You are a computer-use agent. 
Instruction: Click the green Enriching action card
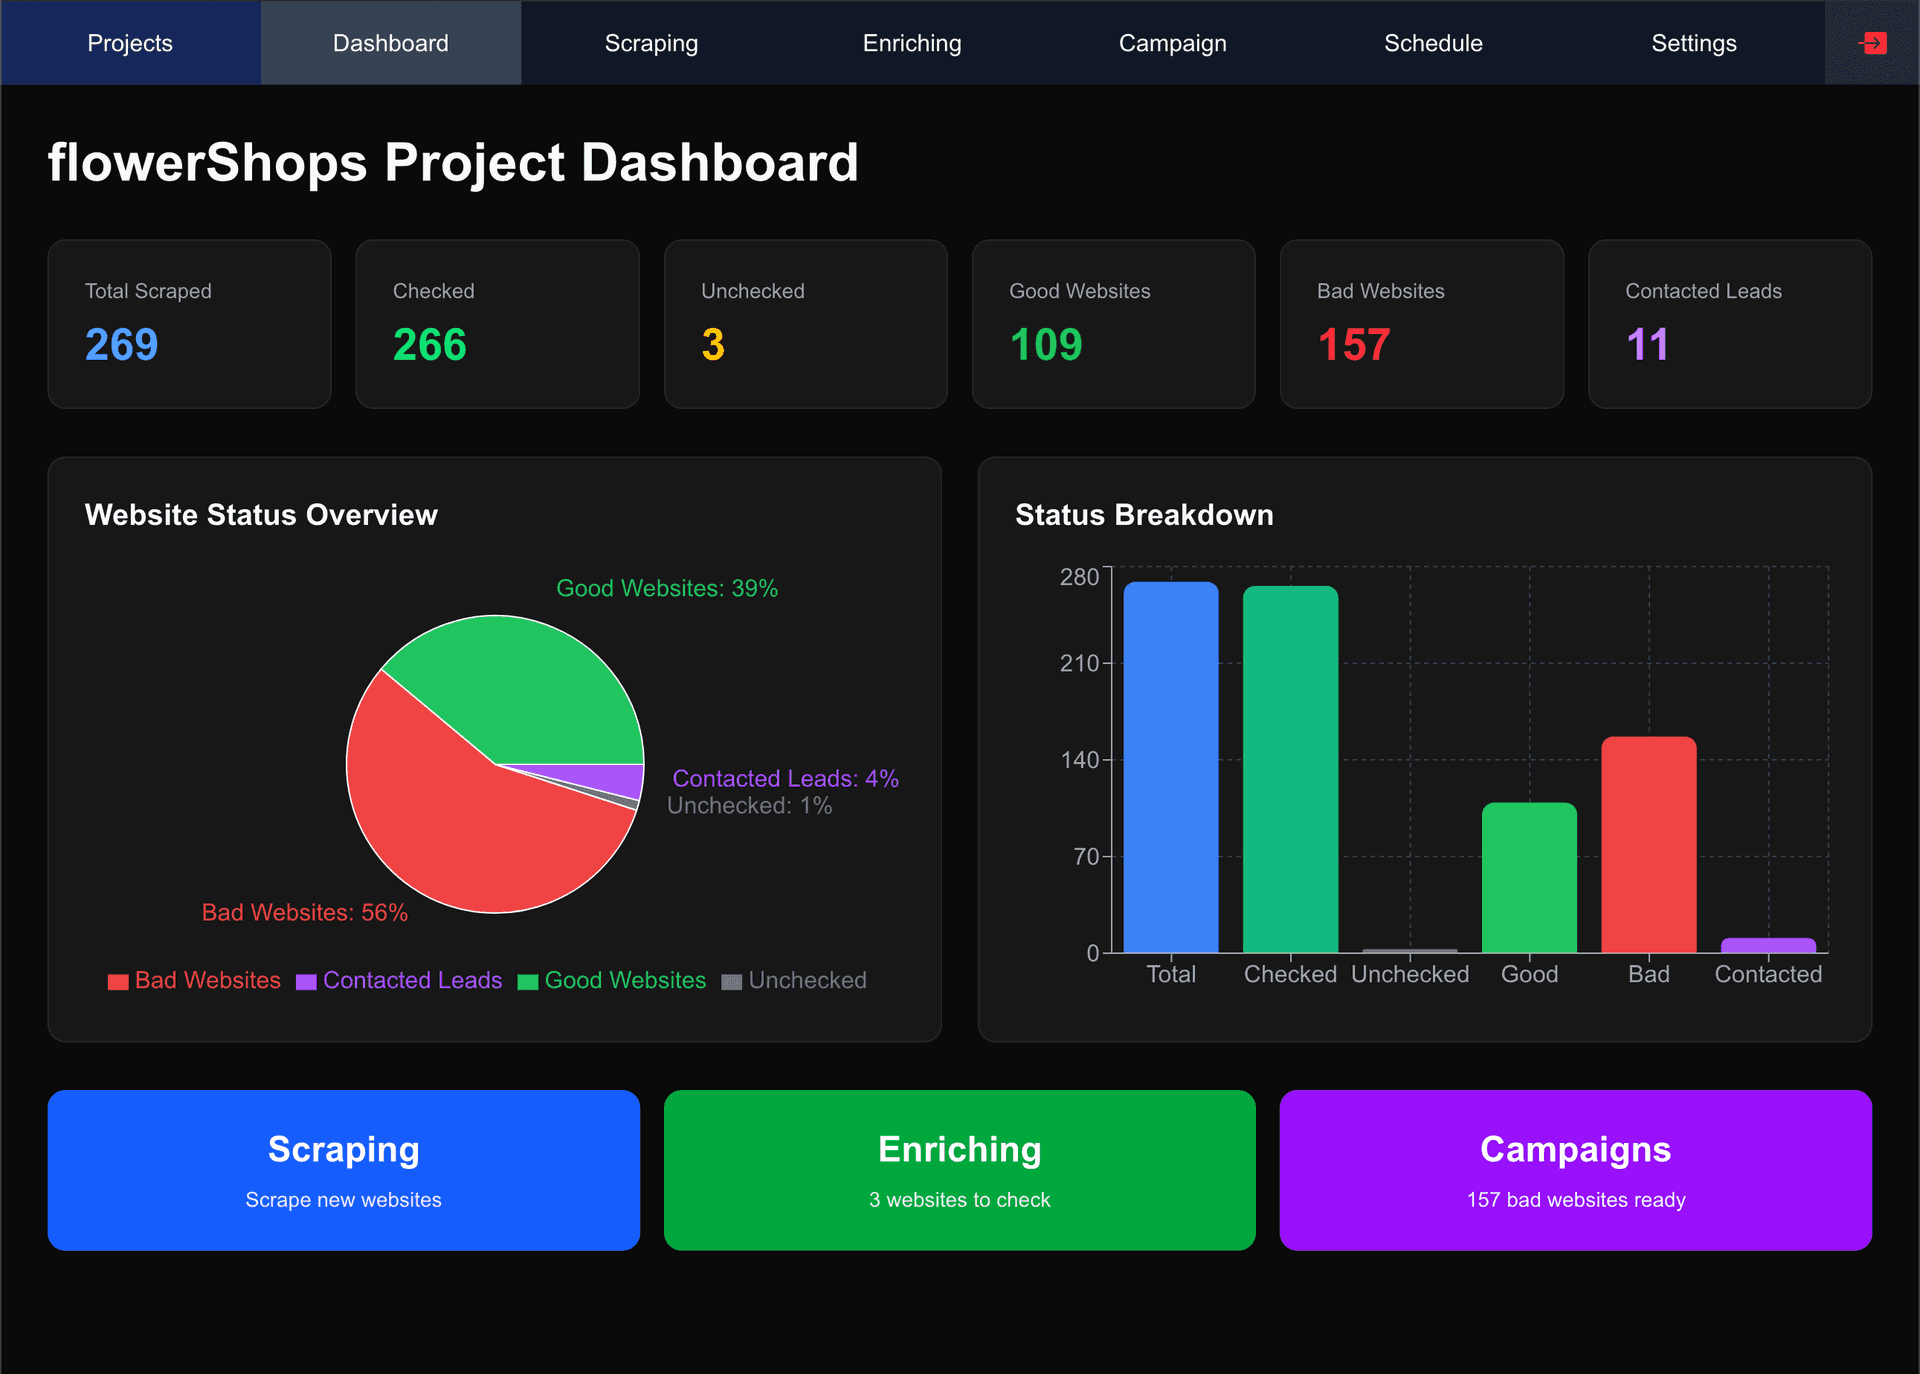(959, 1170)
